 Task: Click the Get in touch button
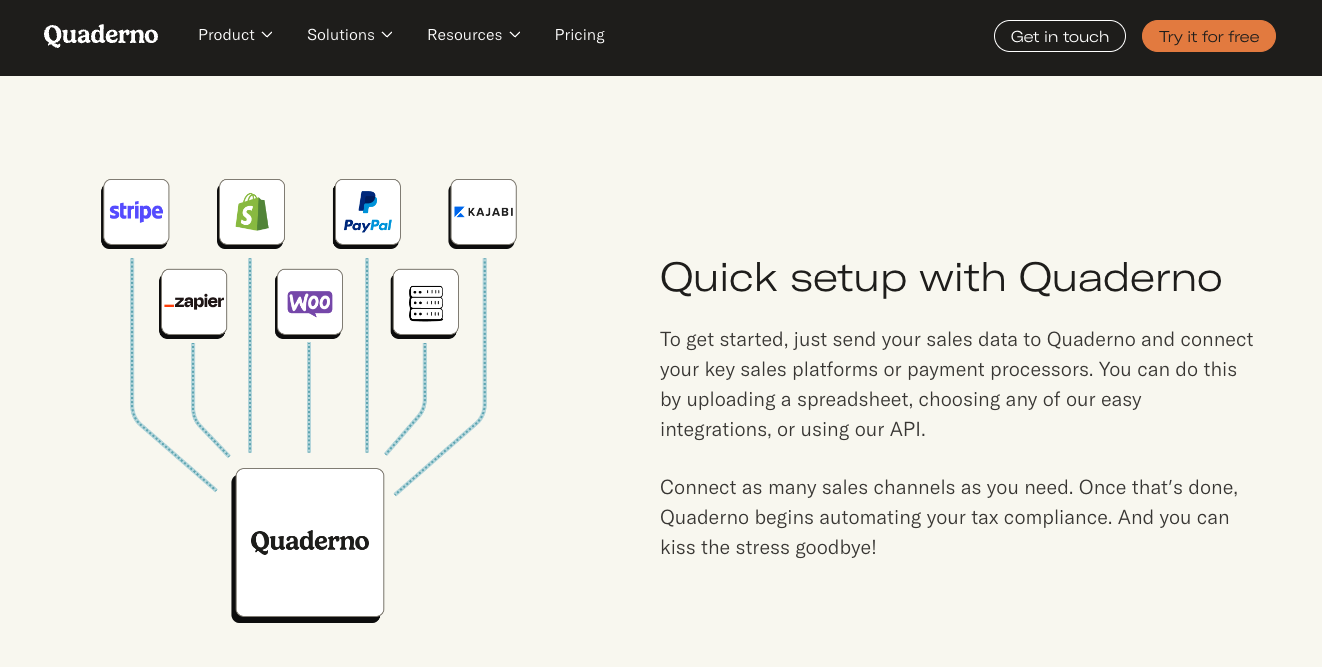point(1060,36)
